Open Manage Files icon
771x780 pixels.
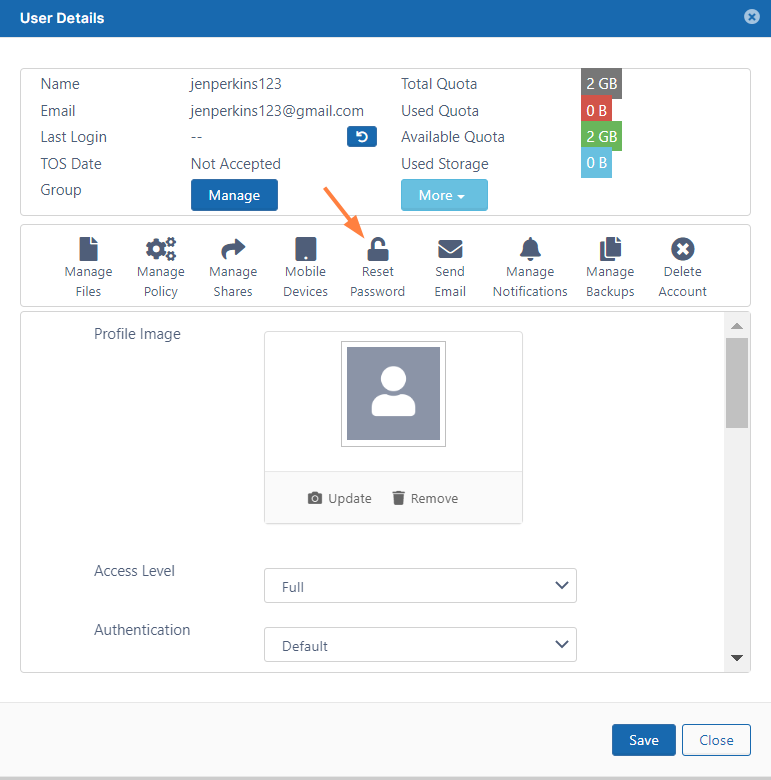[88, 249]
